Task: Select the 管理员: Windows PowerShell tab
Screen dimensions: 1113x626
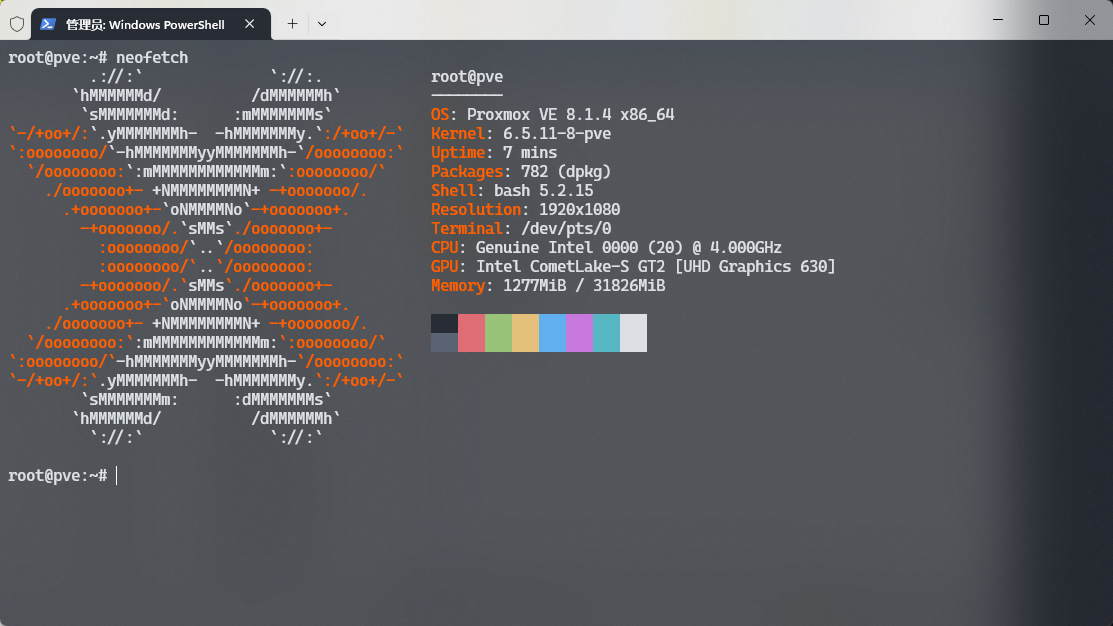Action: (145, 24)
